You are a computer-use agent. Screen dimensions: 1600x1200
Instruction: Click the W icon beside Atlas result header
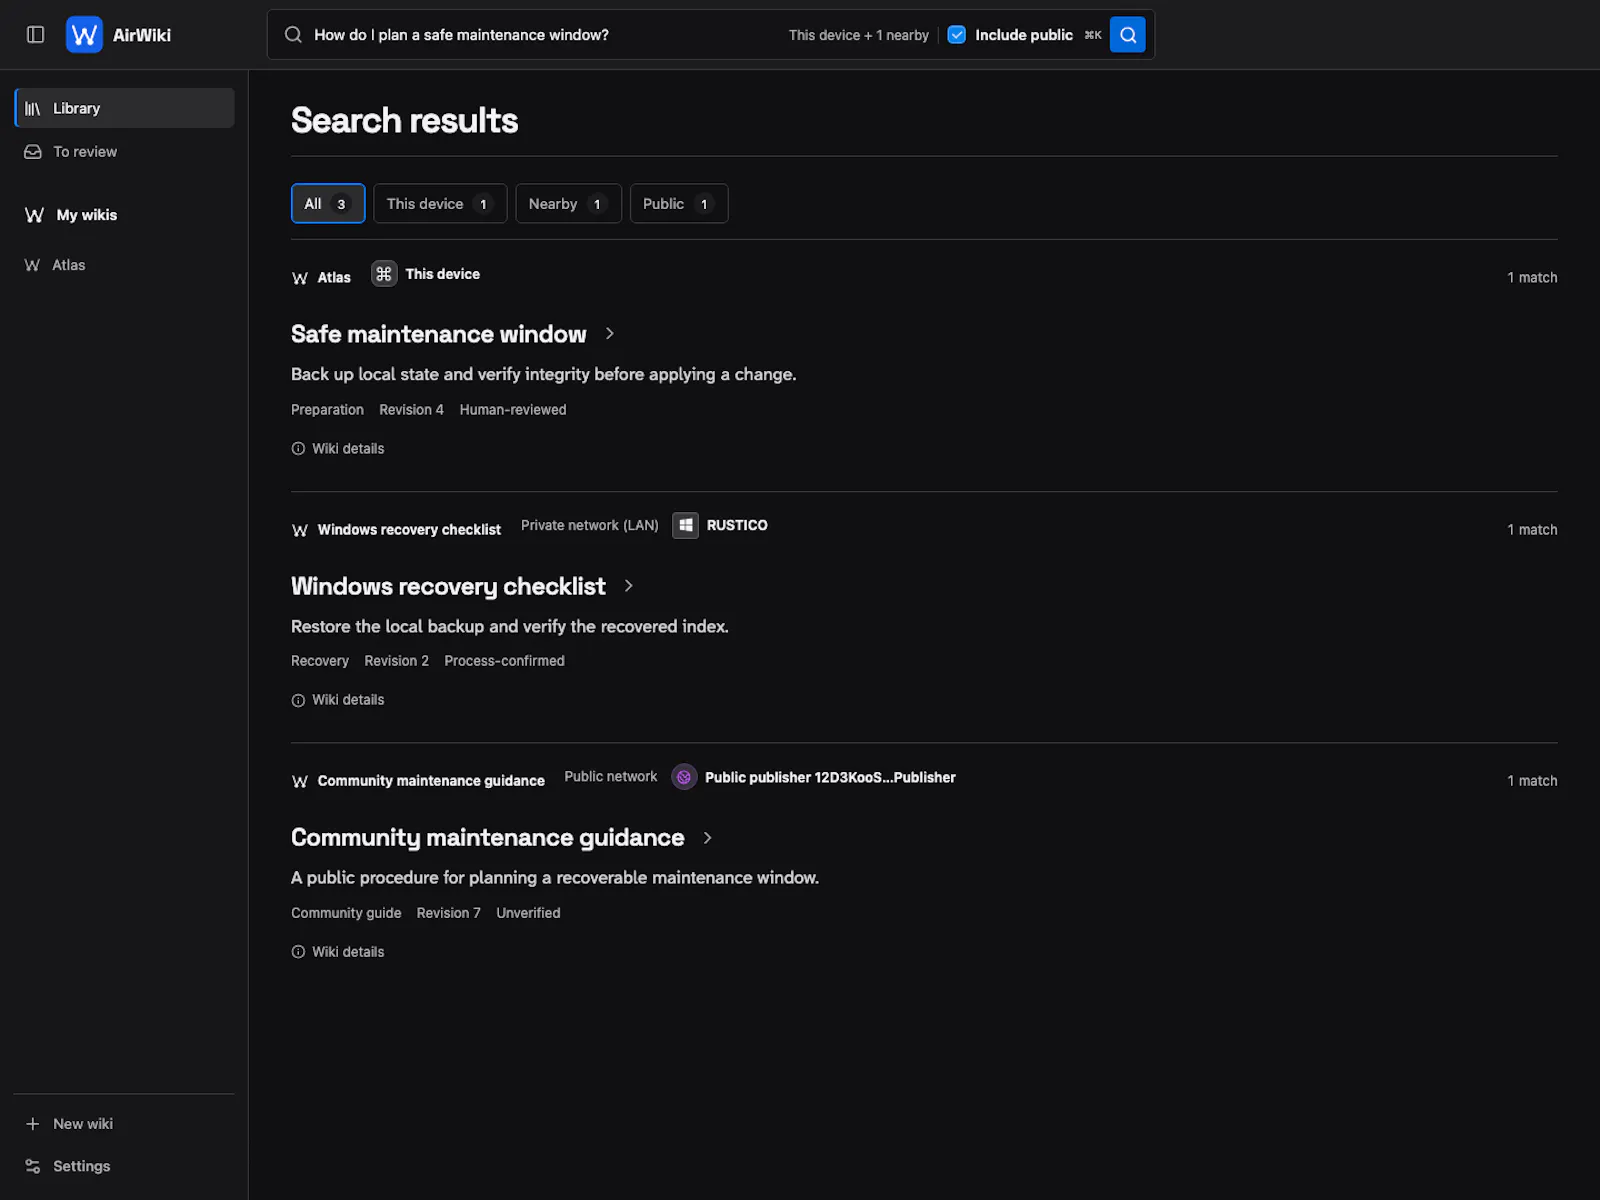tap(300, 278)
